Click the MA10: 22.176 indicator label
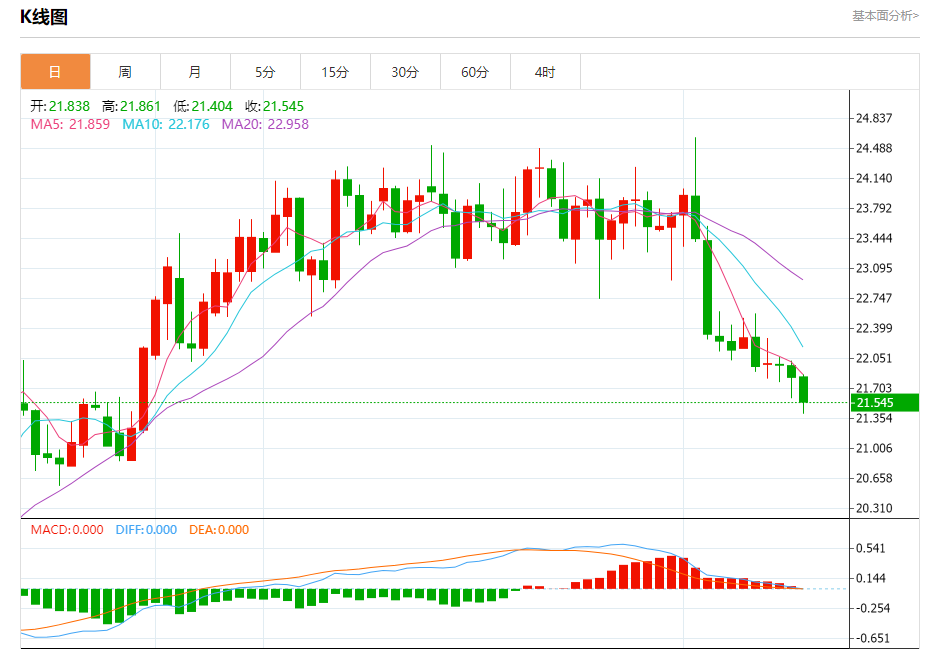The image size is (925, 649). point(166,124)
